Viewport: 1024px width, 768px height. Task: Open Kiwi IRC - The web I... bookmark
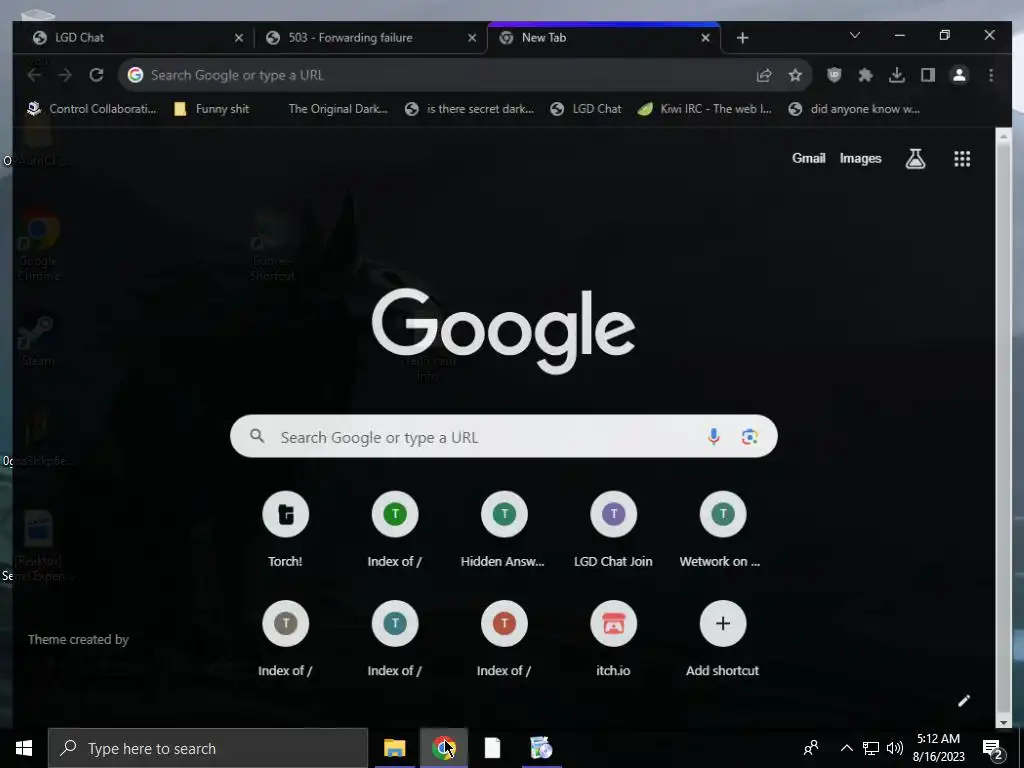tap(705, 109)
